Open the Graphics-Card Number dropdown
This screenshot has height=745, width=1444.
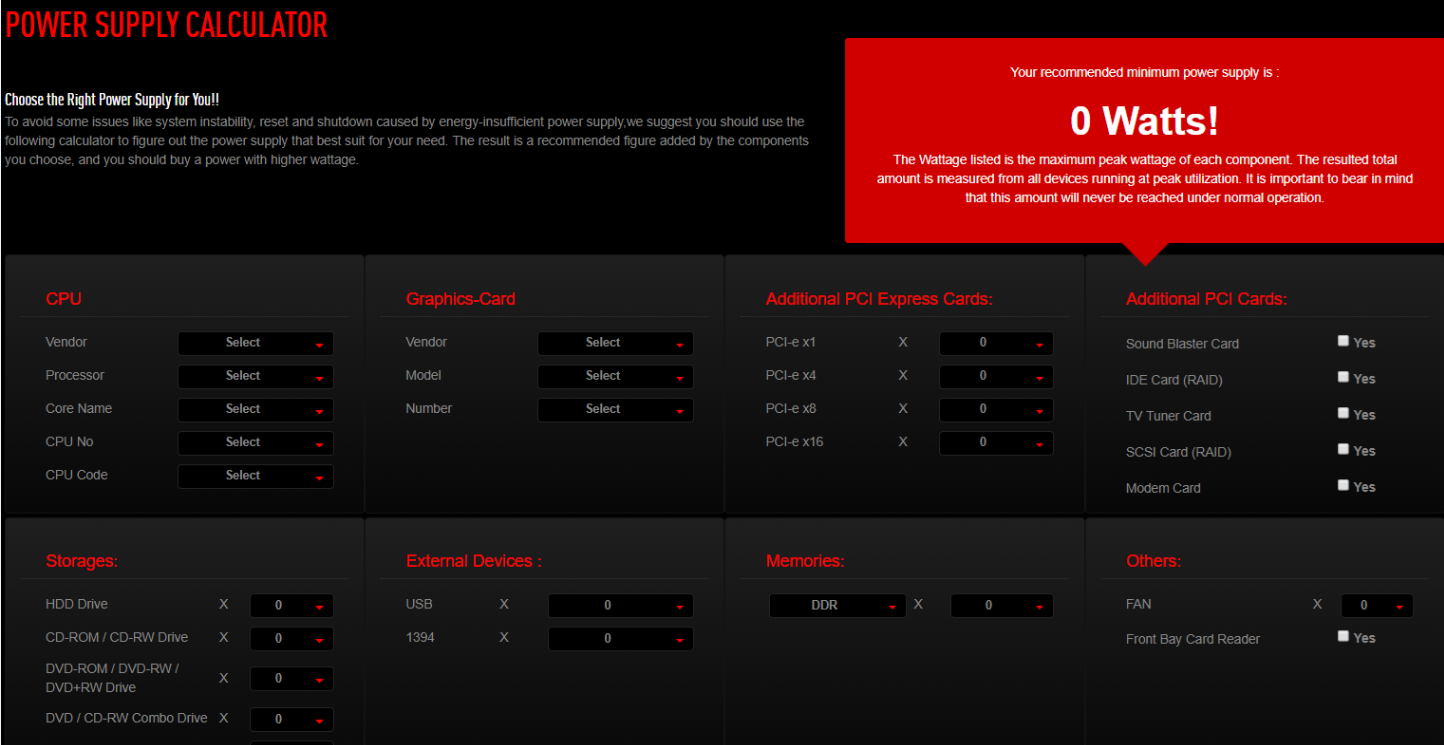(615, 409)
